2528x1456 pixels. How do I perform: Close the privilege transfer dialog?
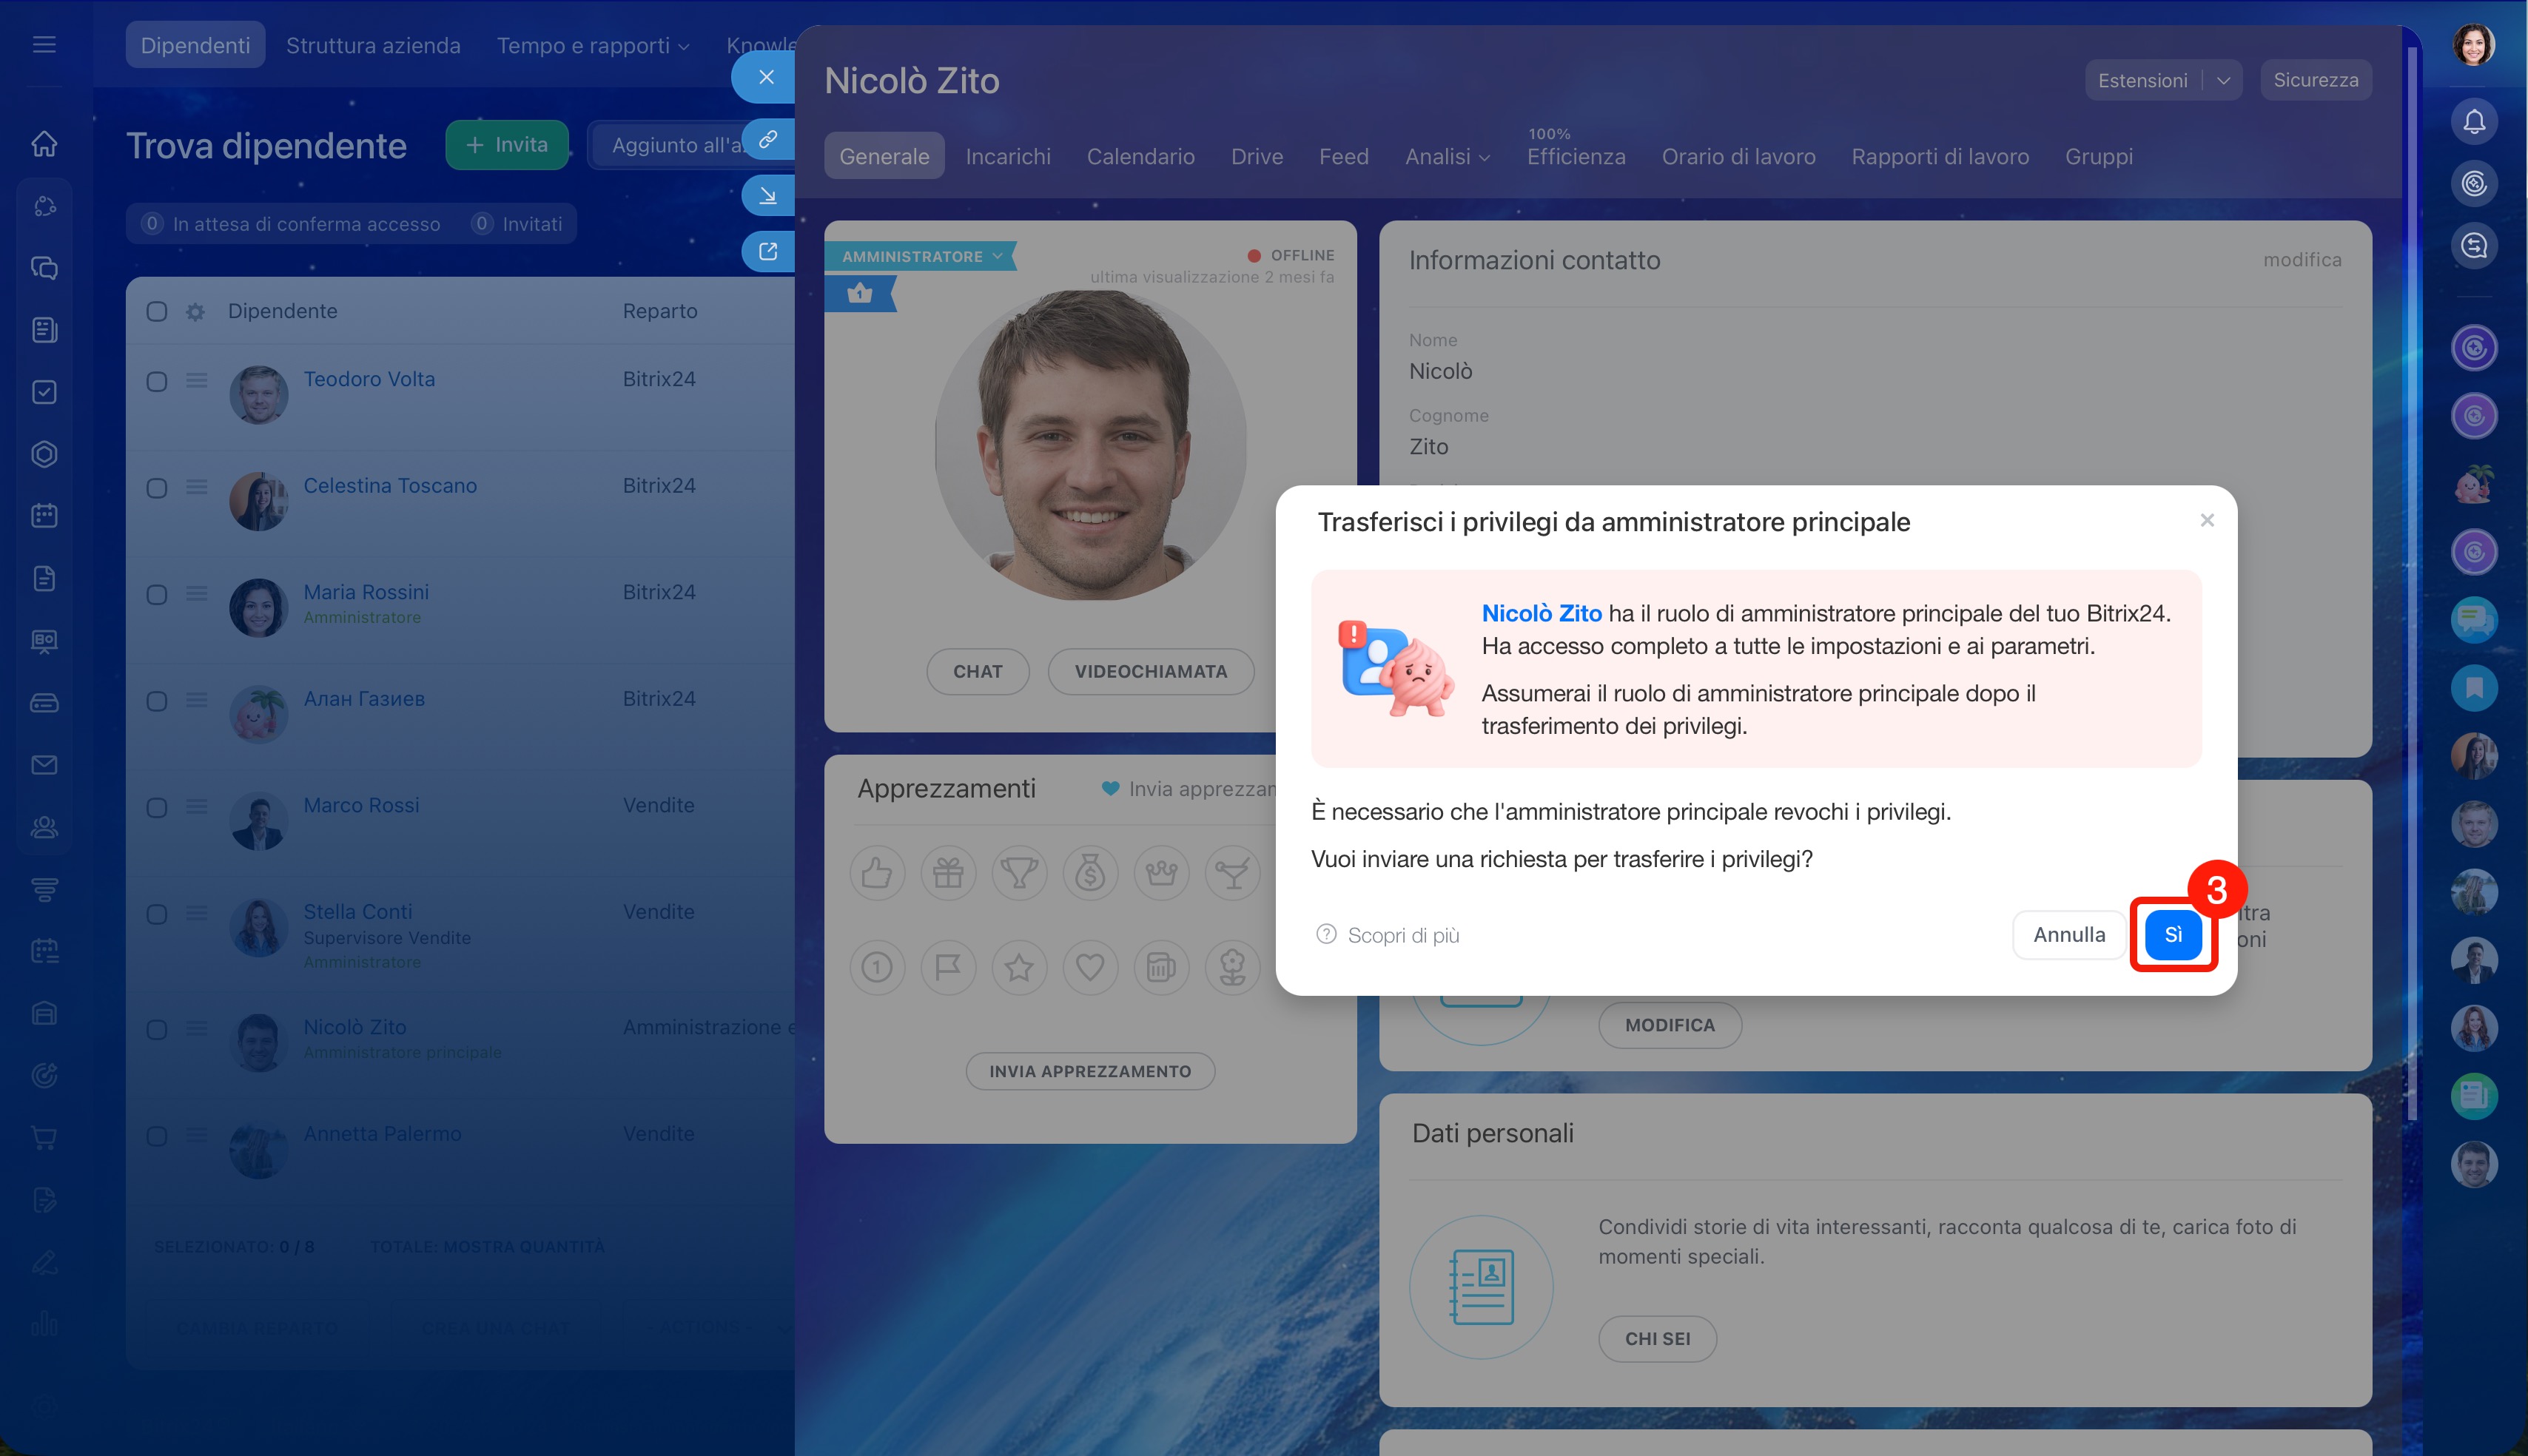[x=2207, y=520]
